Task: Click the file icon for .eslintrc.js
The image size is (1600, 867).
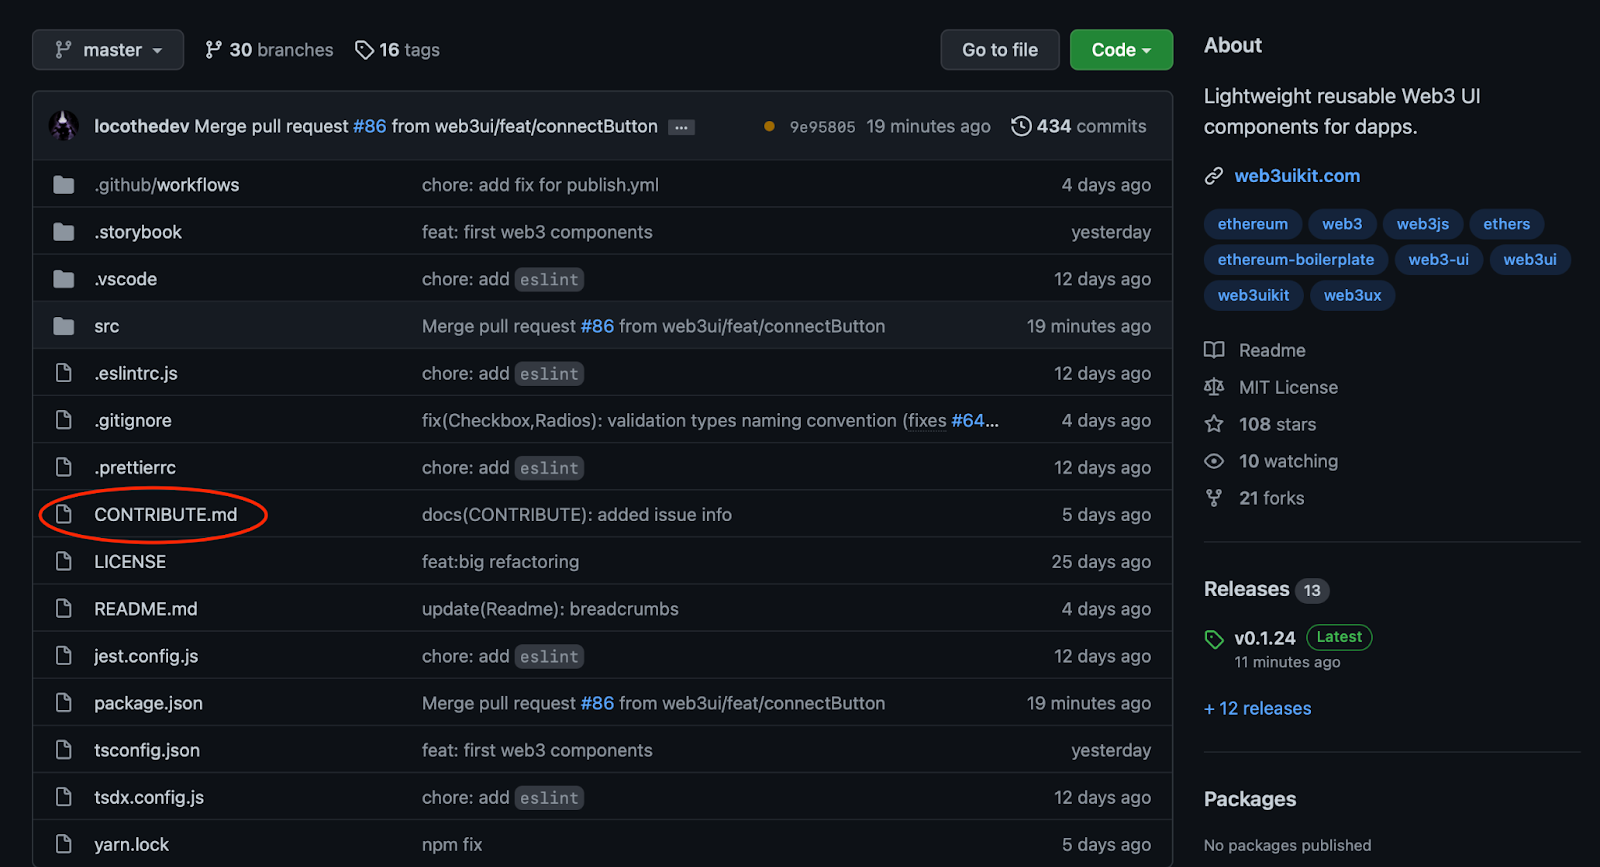Action: pyautogui.click(x=64, y=373)
